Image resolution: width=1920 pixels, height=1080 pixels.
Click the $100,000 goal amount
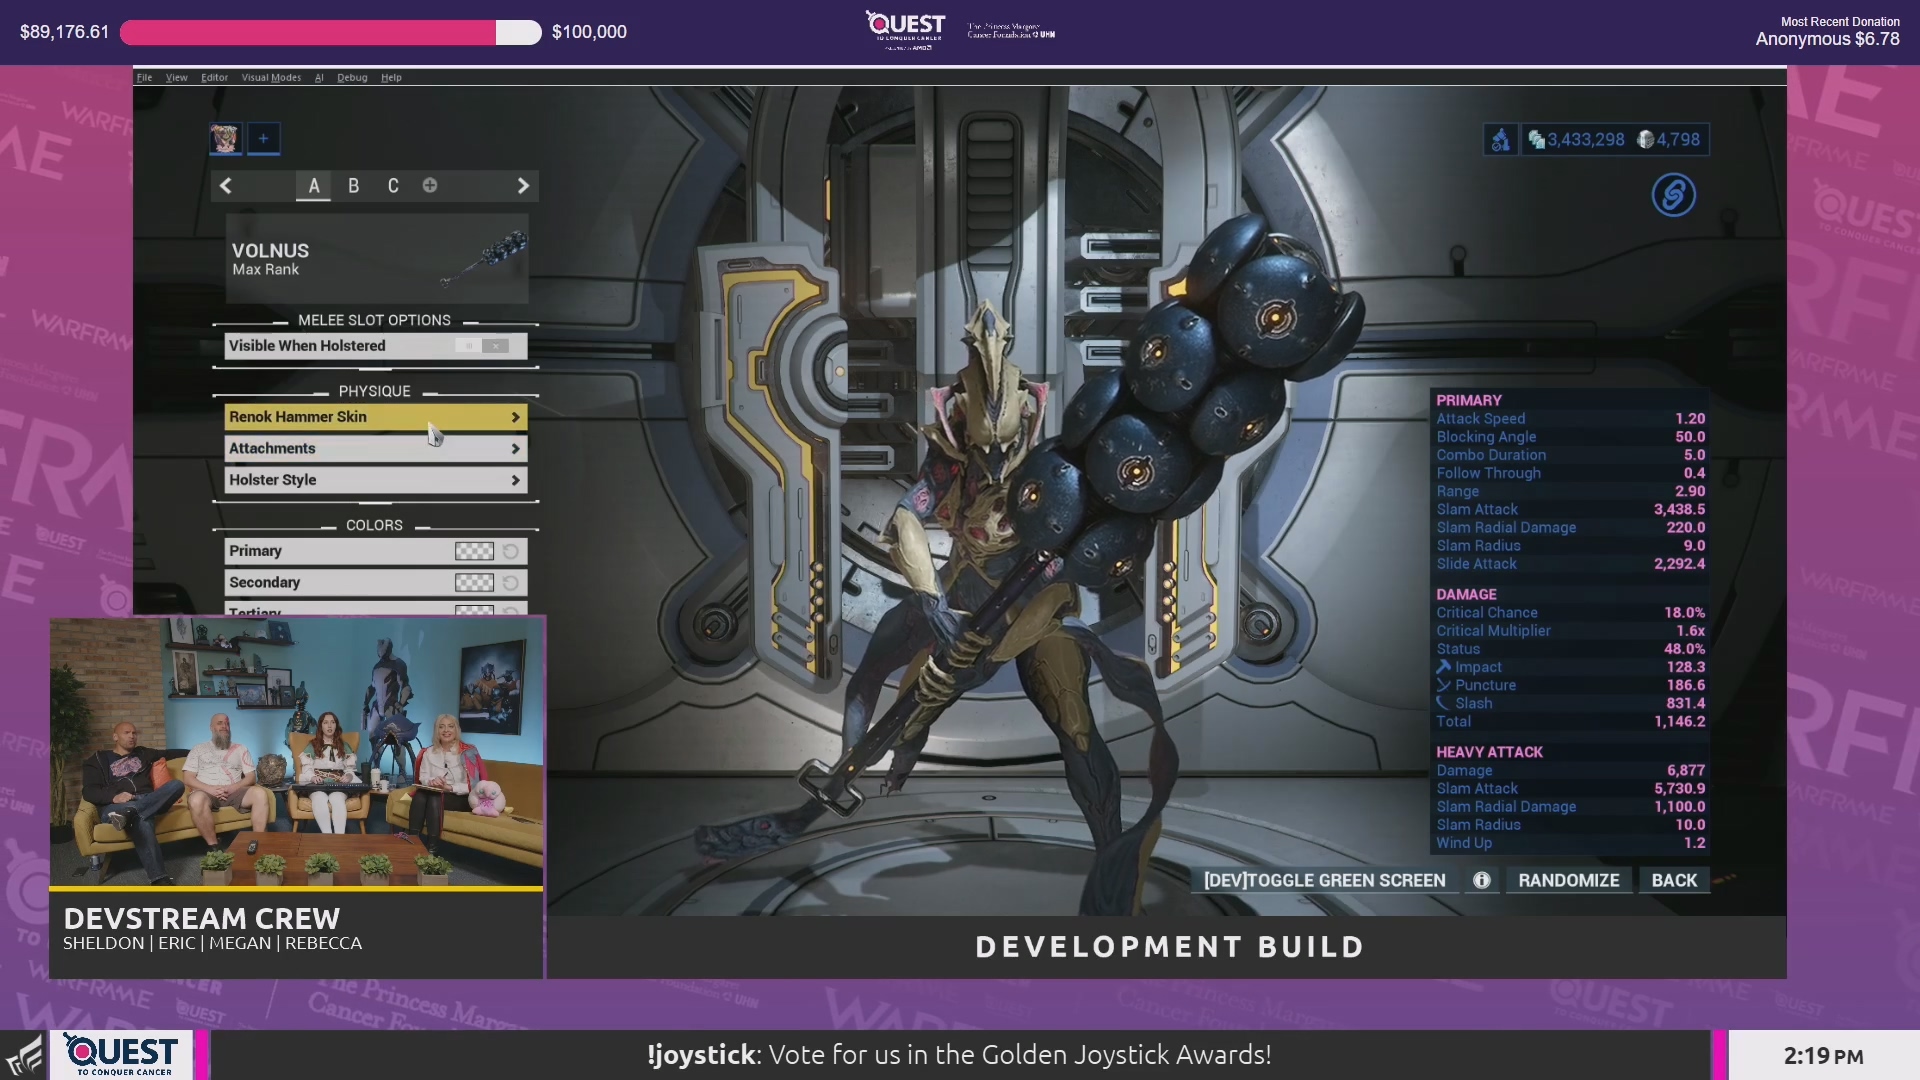point(589,32)
